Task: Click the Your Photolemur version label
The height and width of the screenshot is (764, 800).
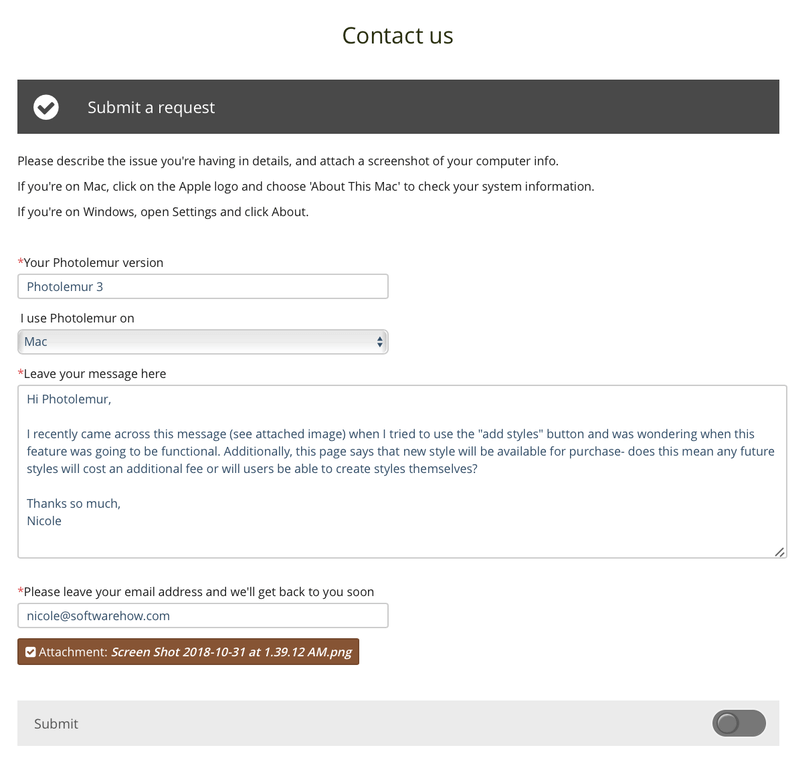Action: point(90,262)
